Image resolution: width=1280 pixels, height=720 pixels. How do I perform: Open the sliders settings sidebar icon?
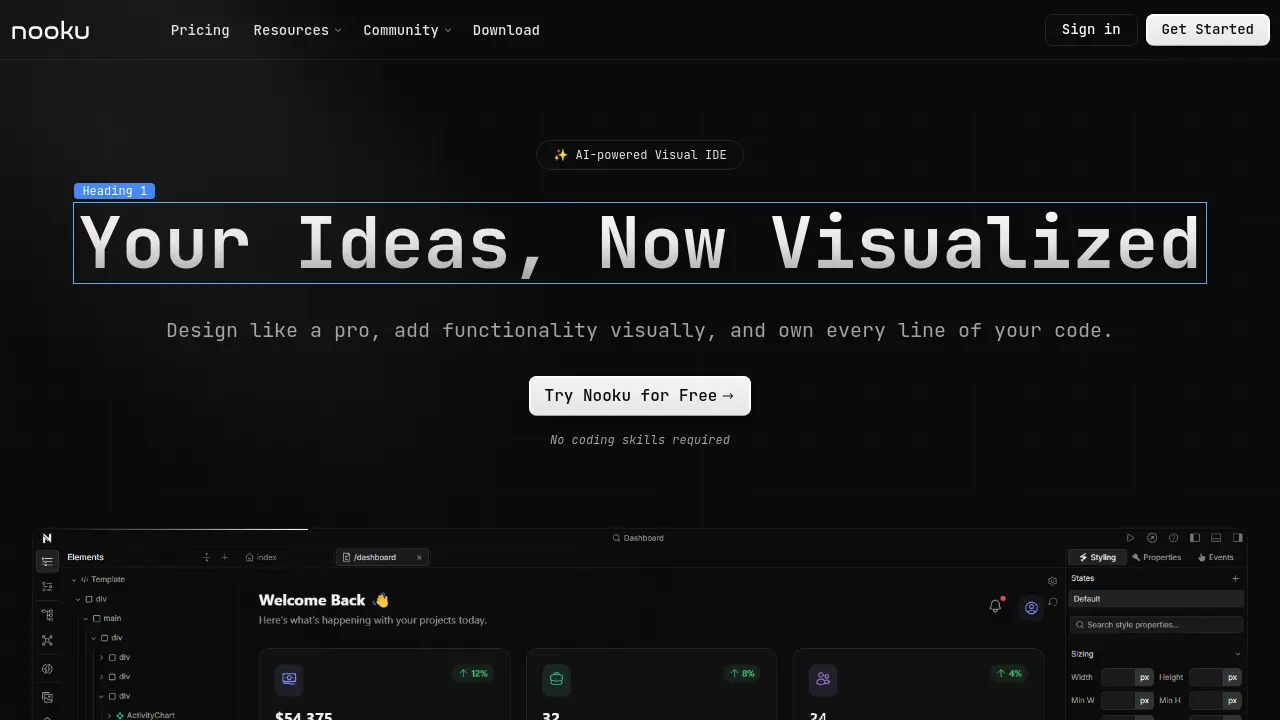coord(47,587)
